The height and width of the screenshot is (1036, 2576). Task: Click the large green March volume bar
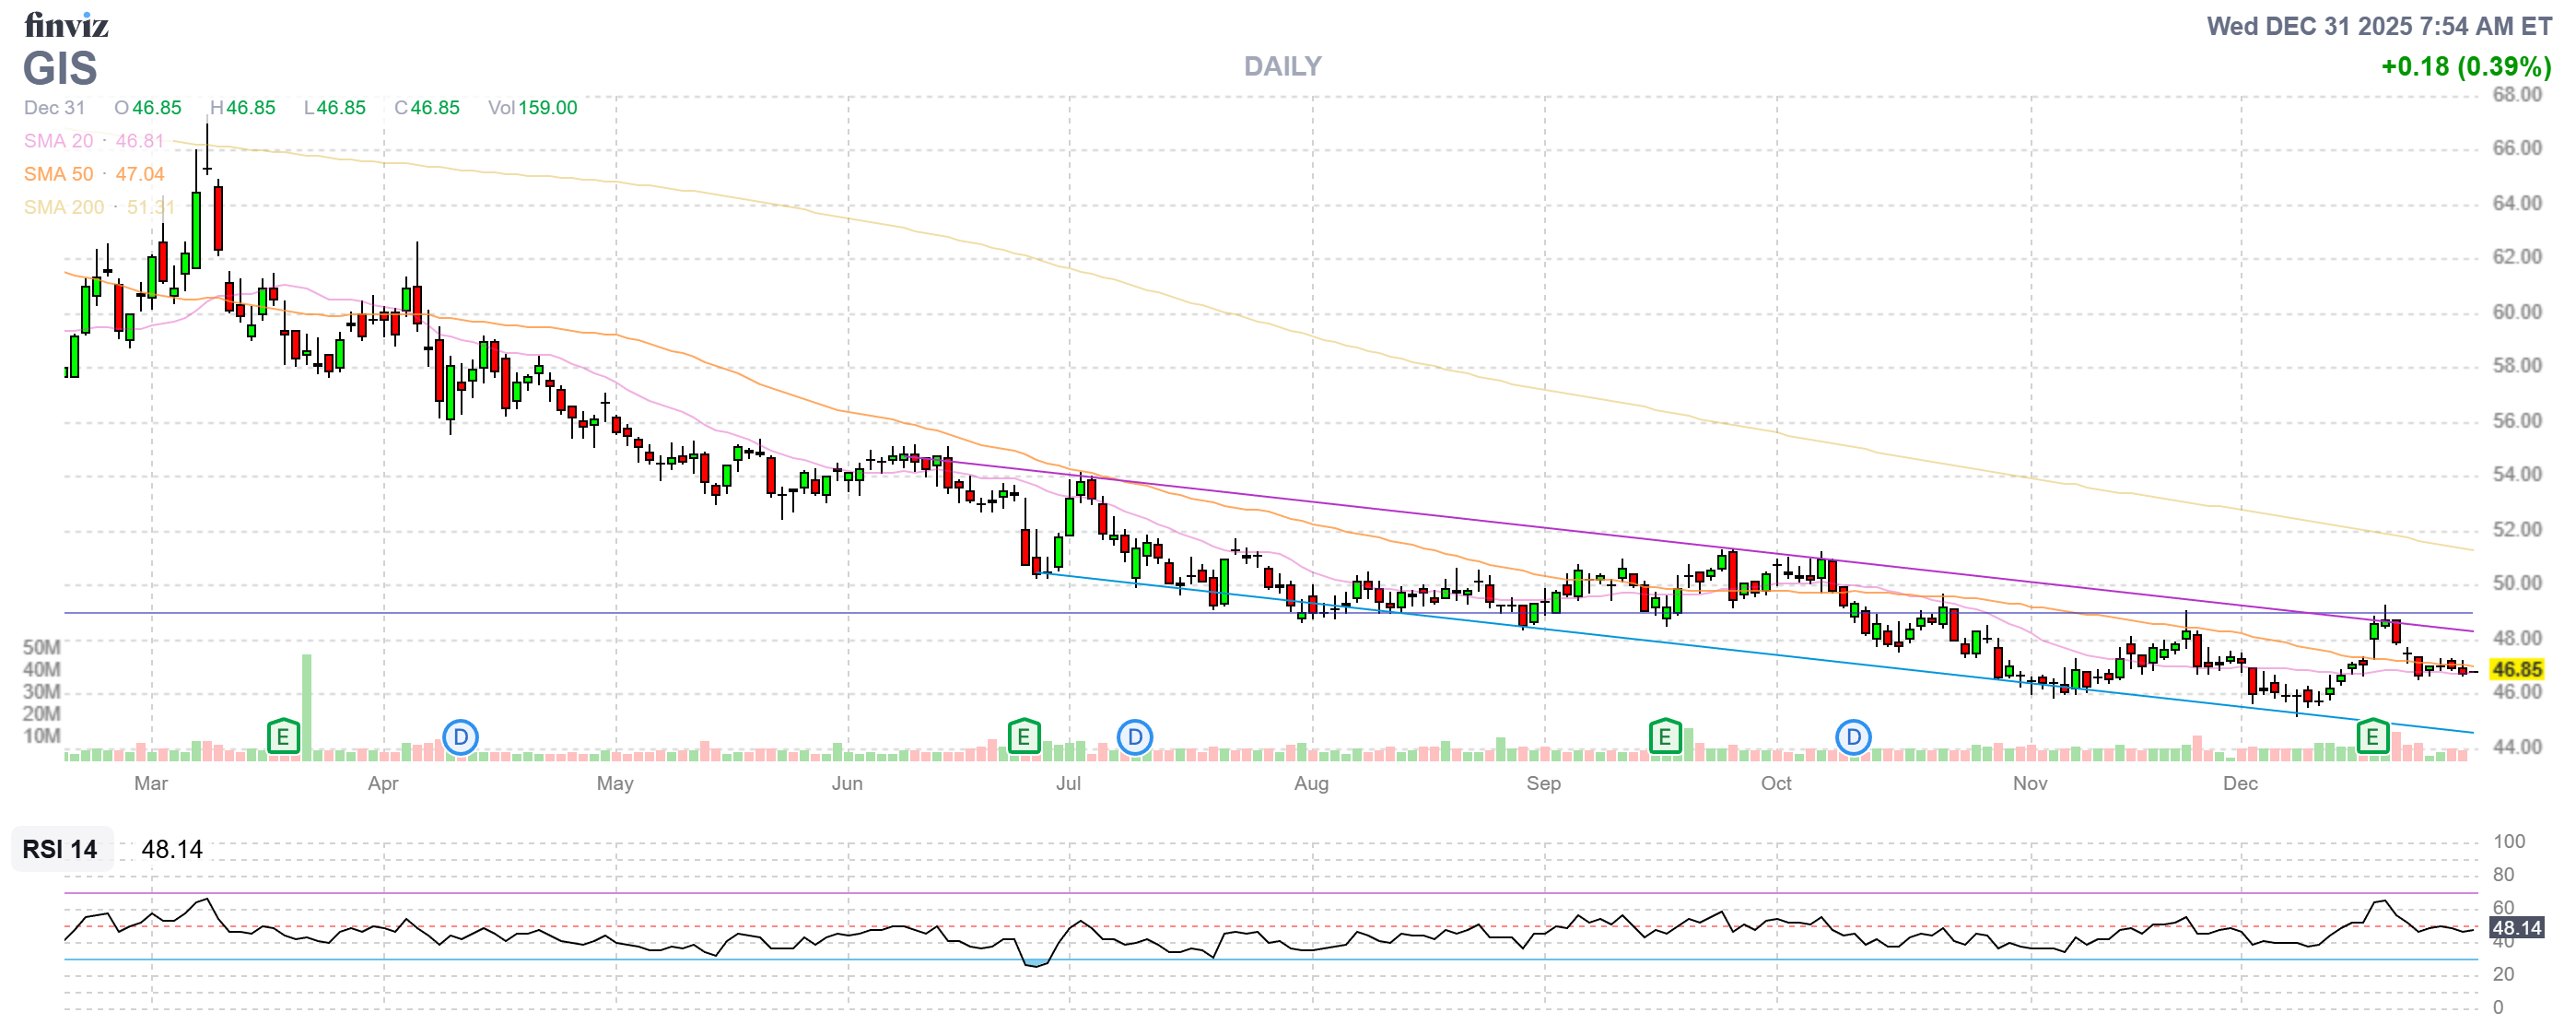click(306, 705)
